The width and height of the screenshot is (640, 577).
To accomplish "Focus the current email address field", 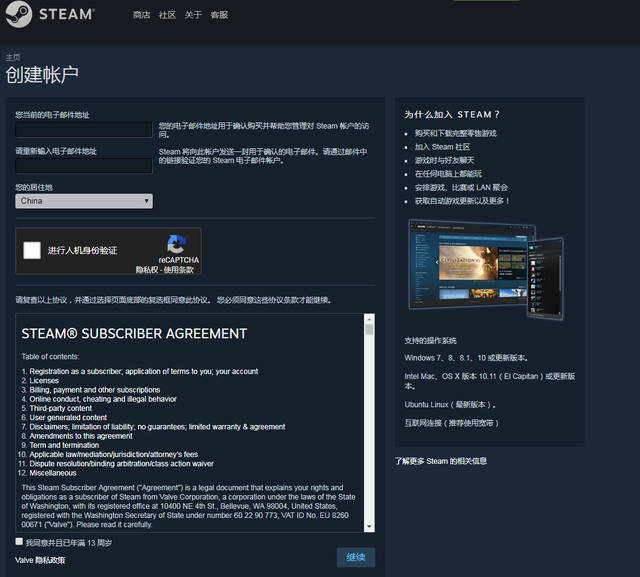I will [84, 129].
